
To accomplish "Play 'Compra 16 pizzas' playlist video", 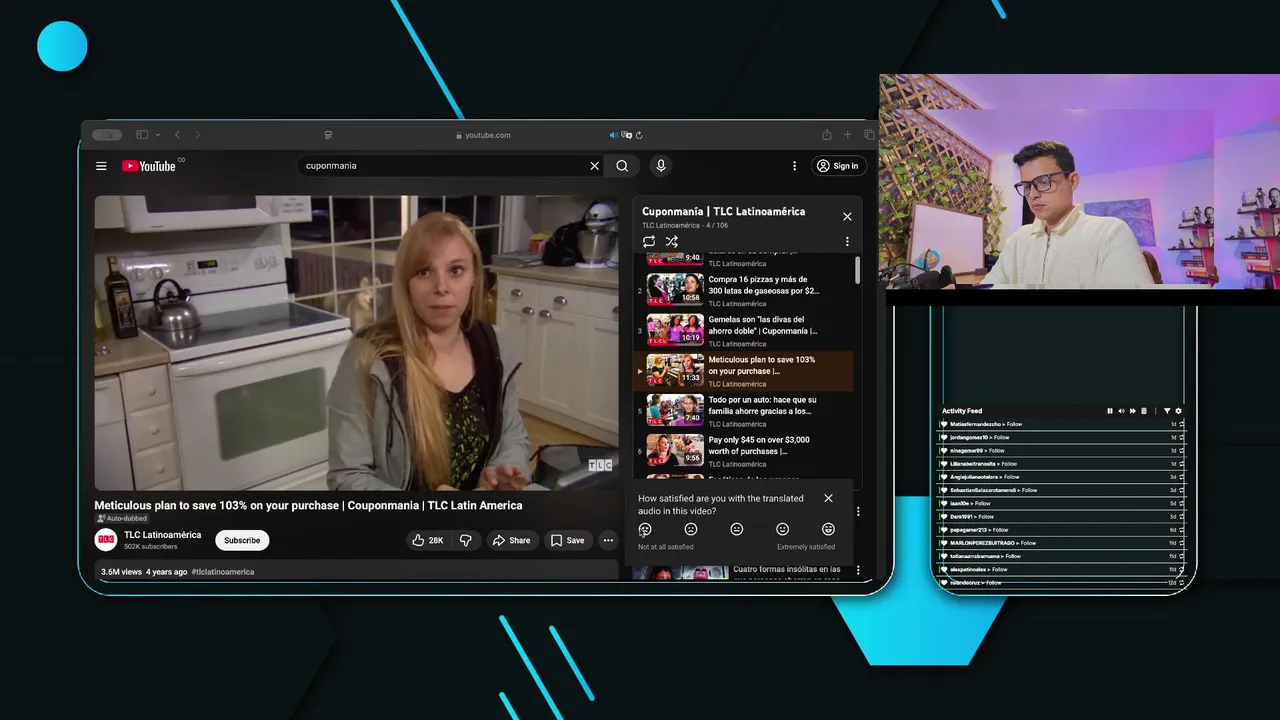I will (744, 291).
